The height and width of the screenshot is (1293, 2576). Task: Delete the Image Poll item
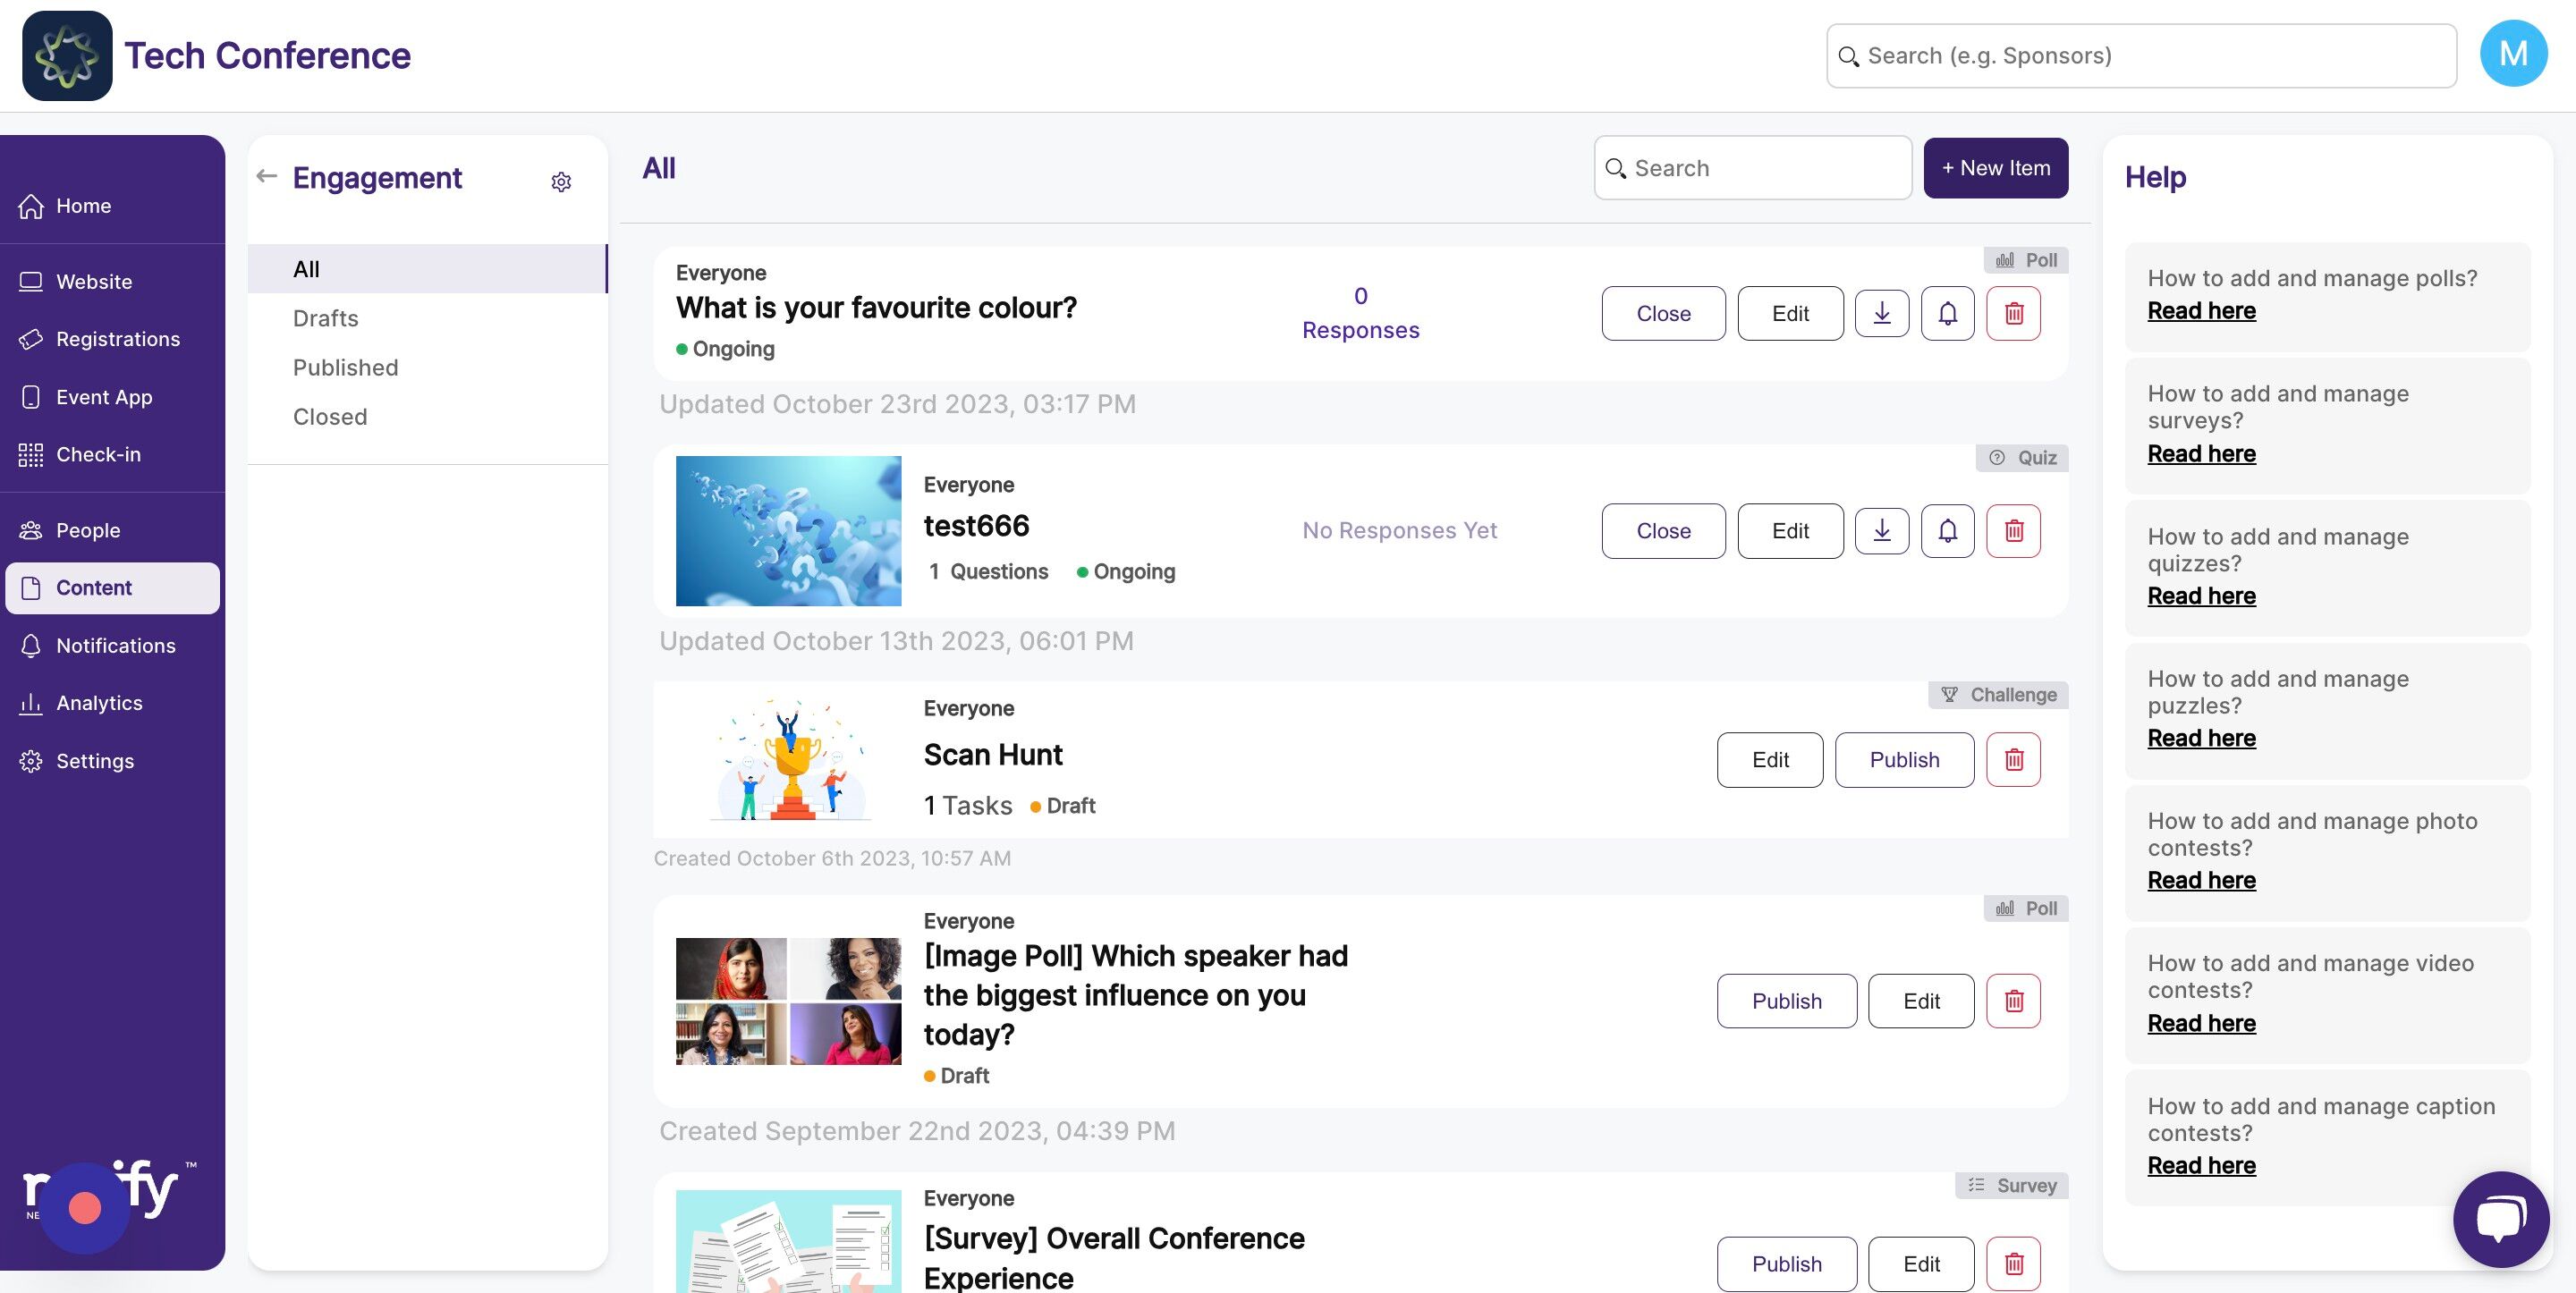2013,1000
